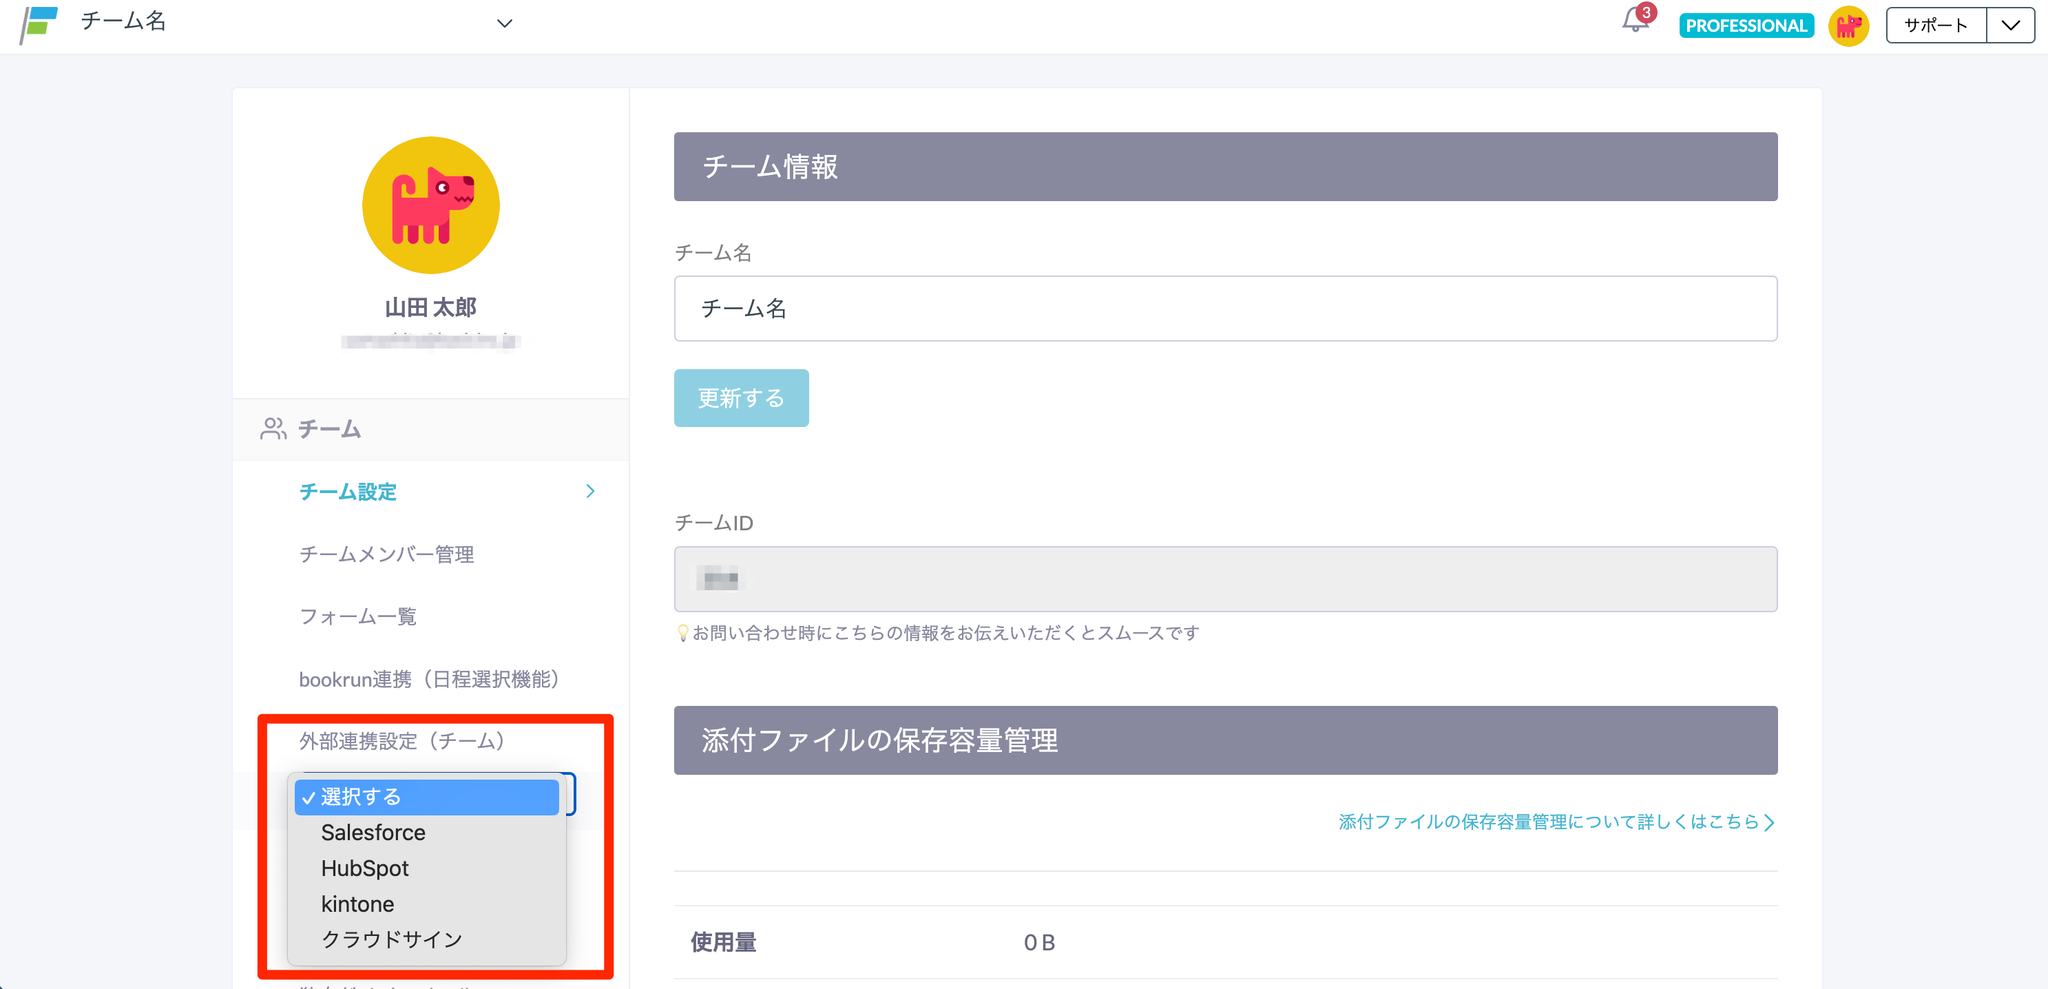This screenshot has height=989, width=2048.
Task: Click the lightbulb hint icon below チームID
Action: (x=683, y=633)
